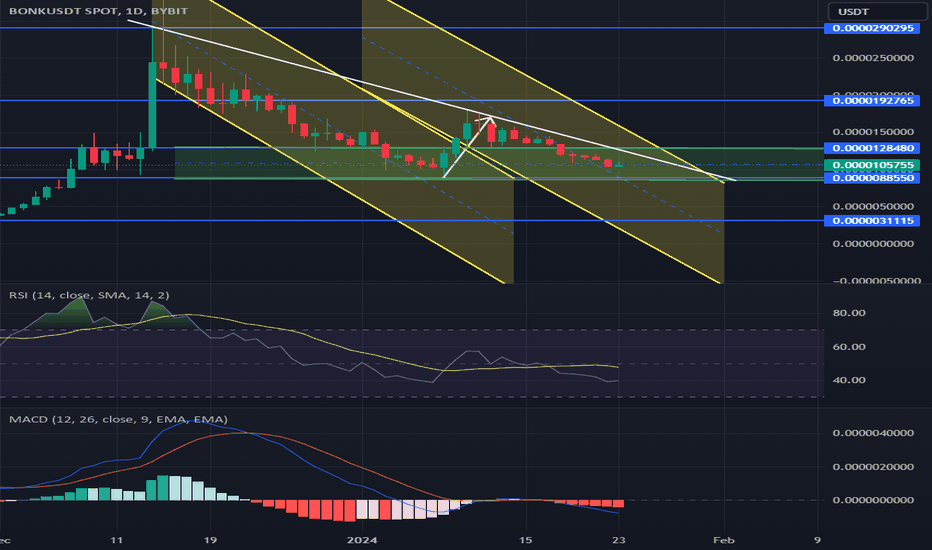Click the RSI 80.00 scale value
The width and height of the screenshot is (932, 550).
point(849,313)
